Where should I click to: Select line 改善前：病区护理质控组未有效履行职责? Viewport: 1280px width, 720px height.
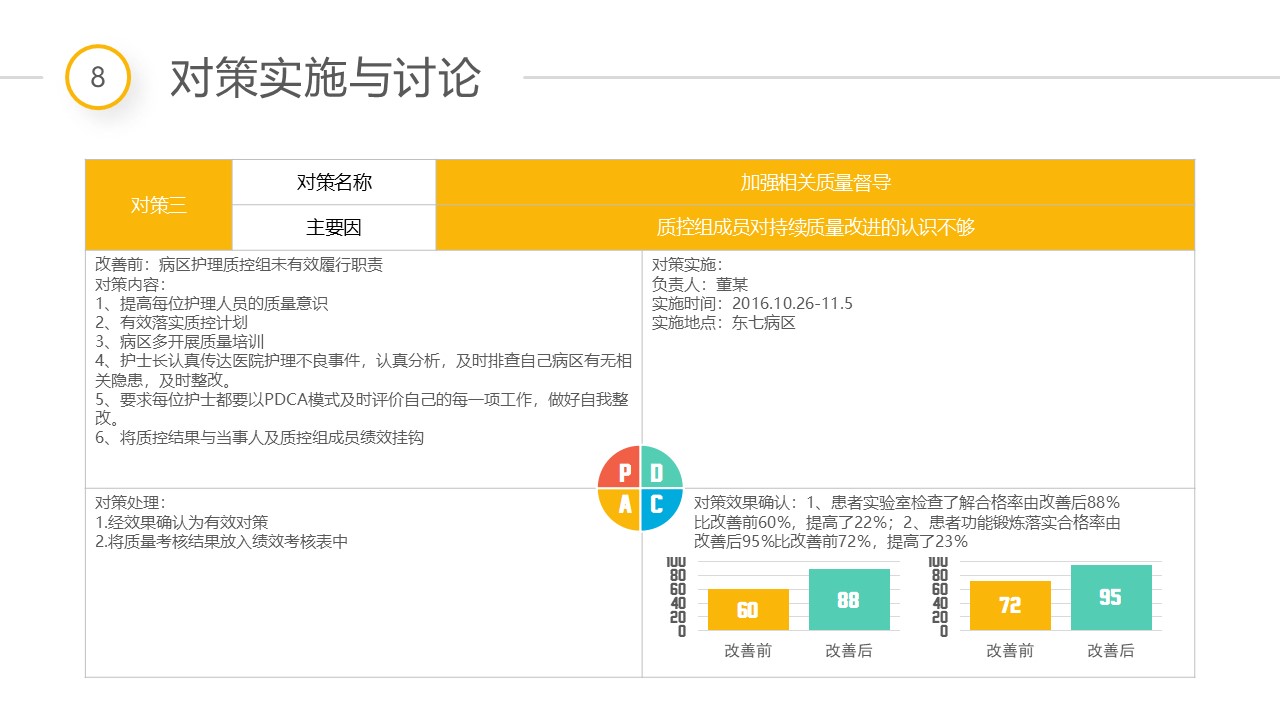[x=239, y=265]
